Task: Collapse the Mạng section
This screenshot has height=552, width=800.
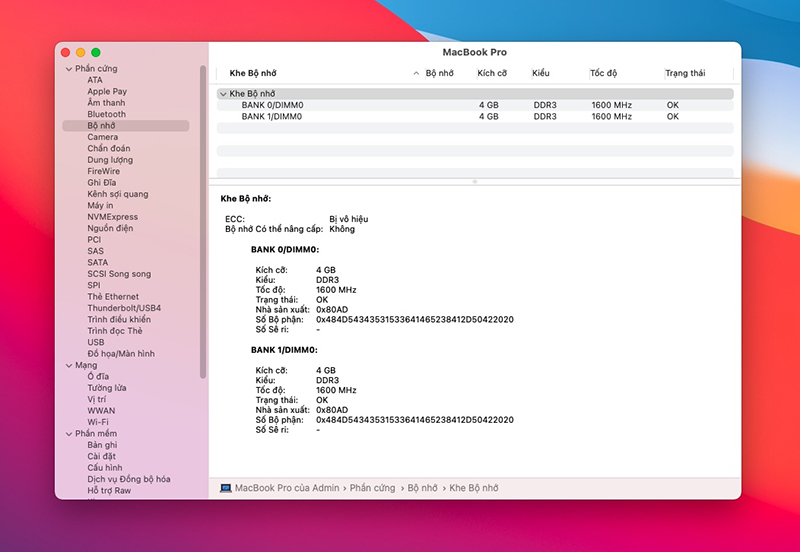Action: click(x=69, y=366)
